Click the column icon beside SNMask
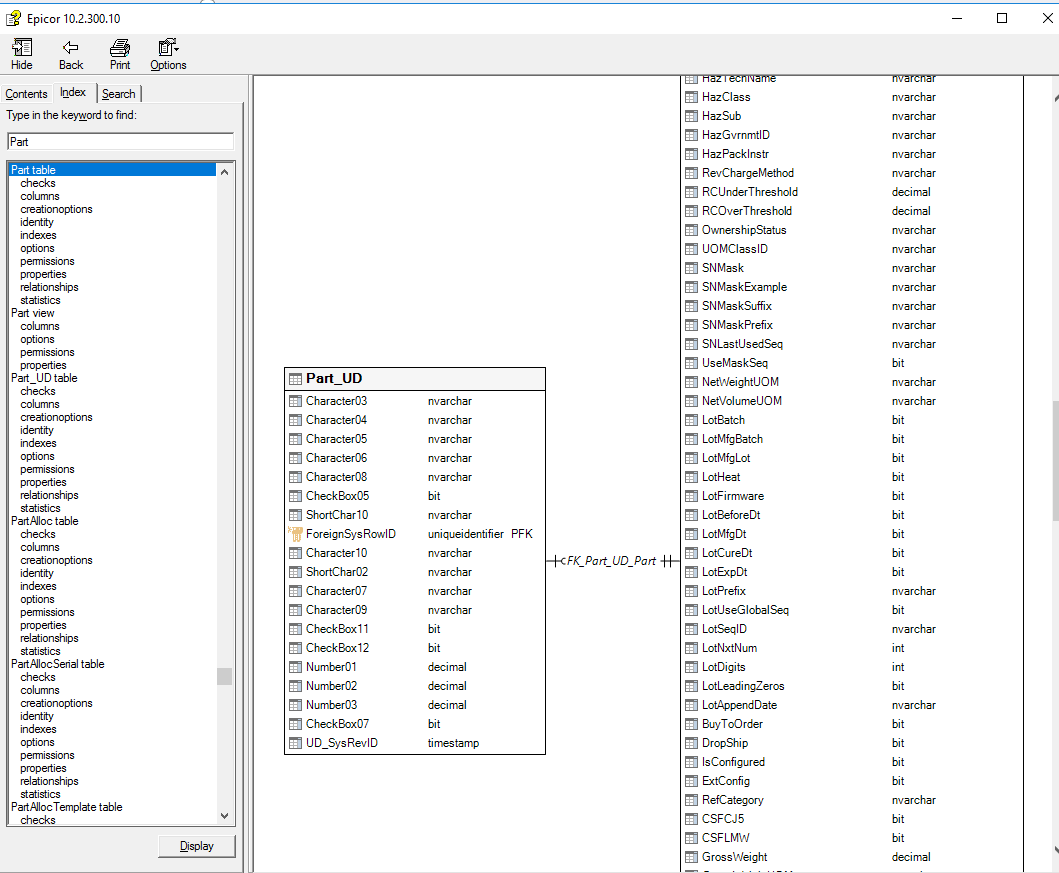 click(691, 268)
